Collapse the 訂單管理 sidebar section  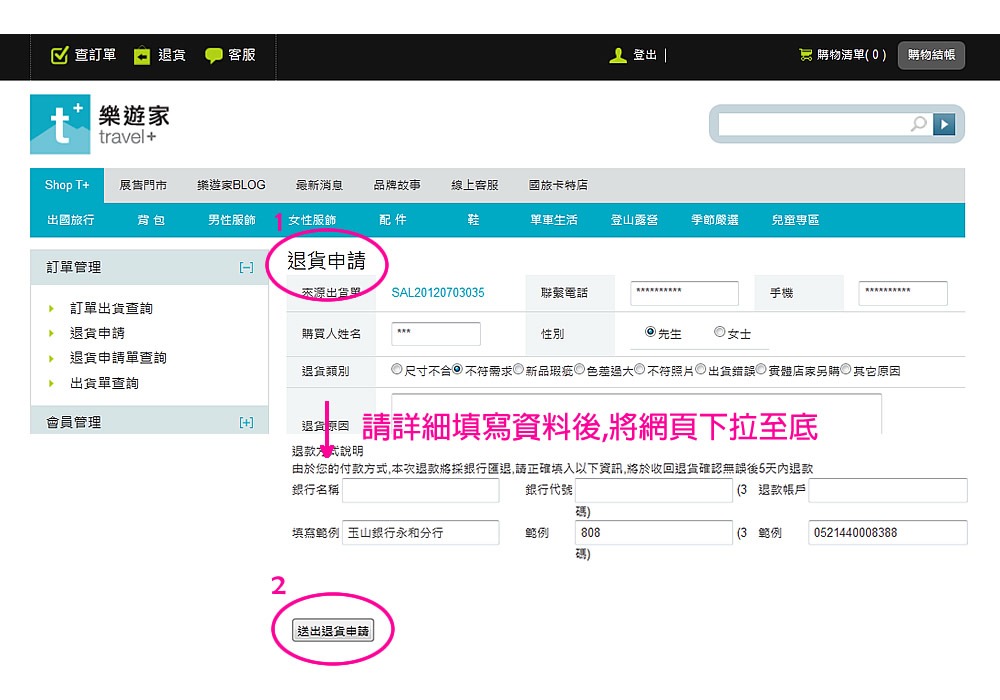(246, 268)
